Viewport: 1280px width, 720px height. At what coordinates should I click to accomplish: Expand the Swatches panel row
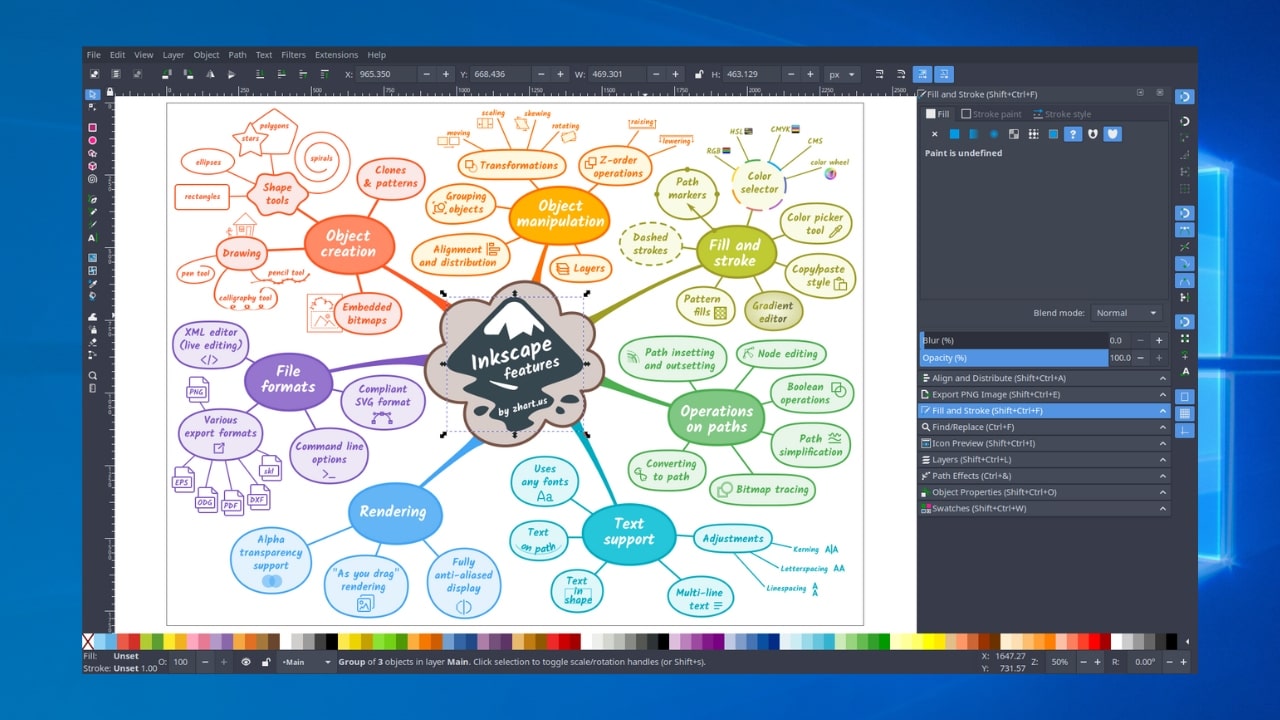pyautogui.click(x=1043, y=508)
